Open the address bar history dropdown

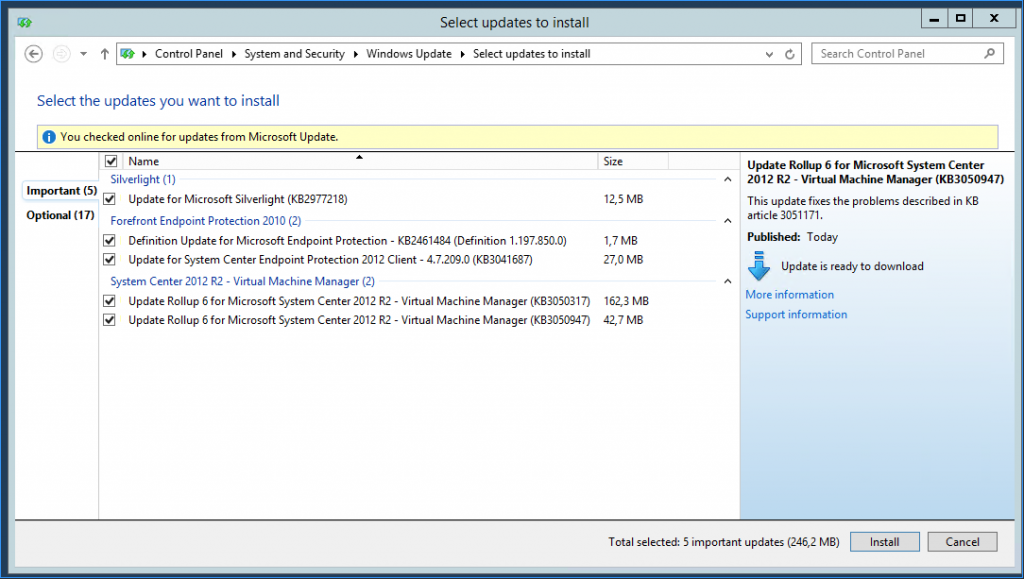[769, 54]
